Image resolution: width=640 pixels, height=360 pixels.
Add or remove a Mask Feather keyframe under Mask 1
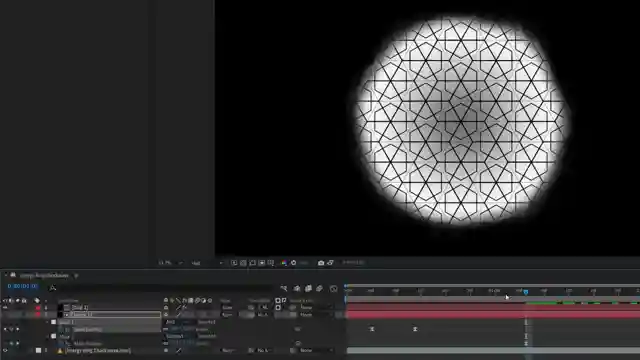[x=11, y=329]
